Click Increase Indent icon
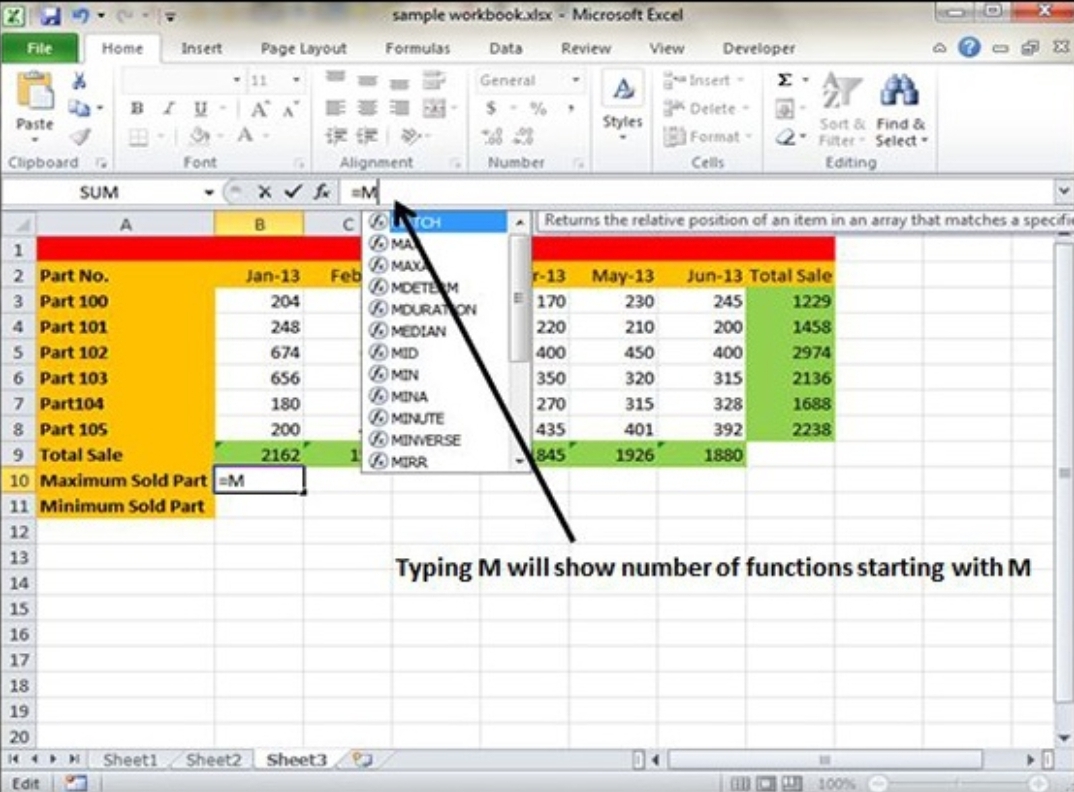Viewport: 1074px width, 792px height. point(367,136)
